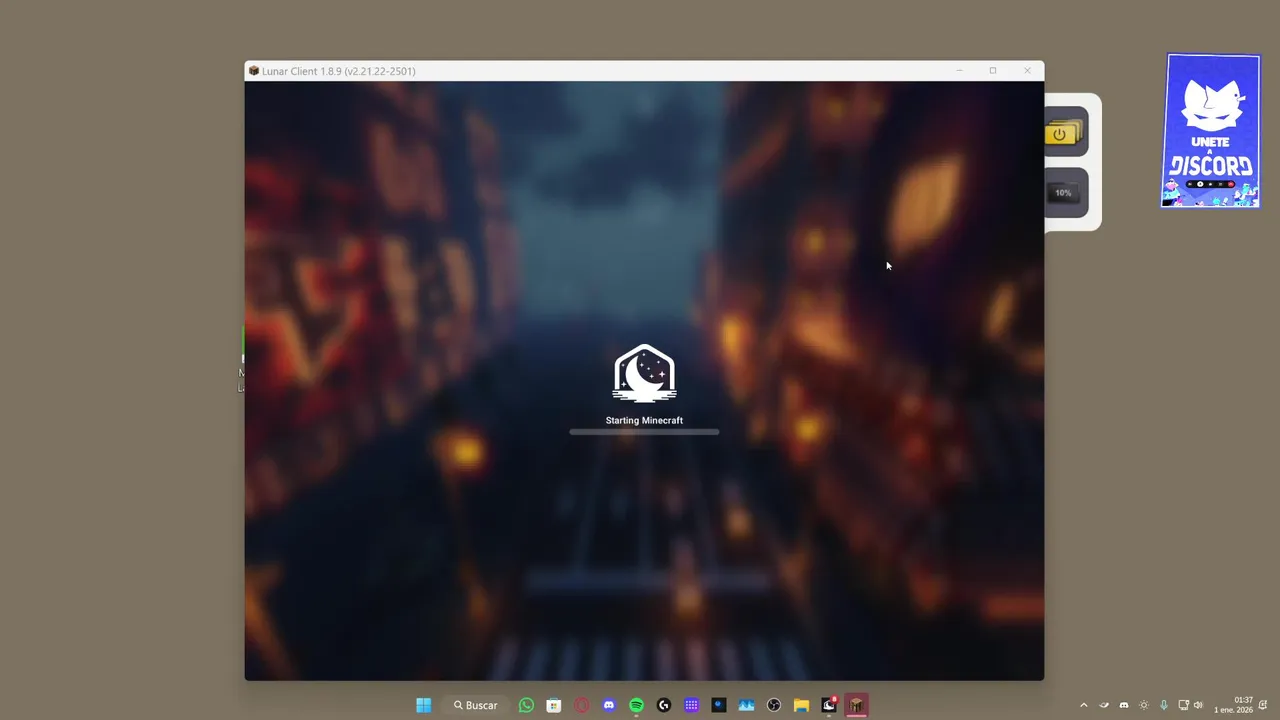This screenshot has height=720, width=1280.
Task: Click the brightness sun tray icon
Action: [x=1144, y=705]
